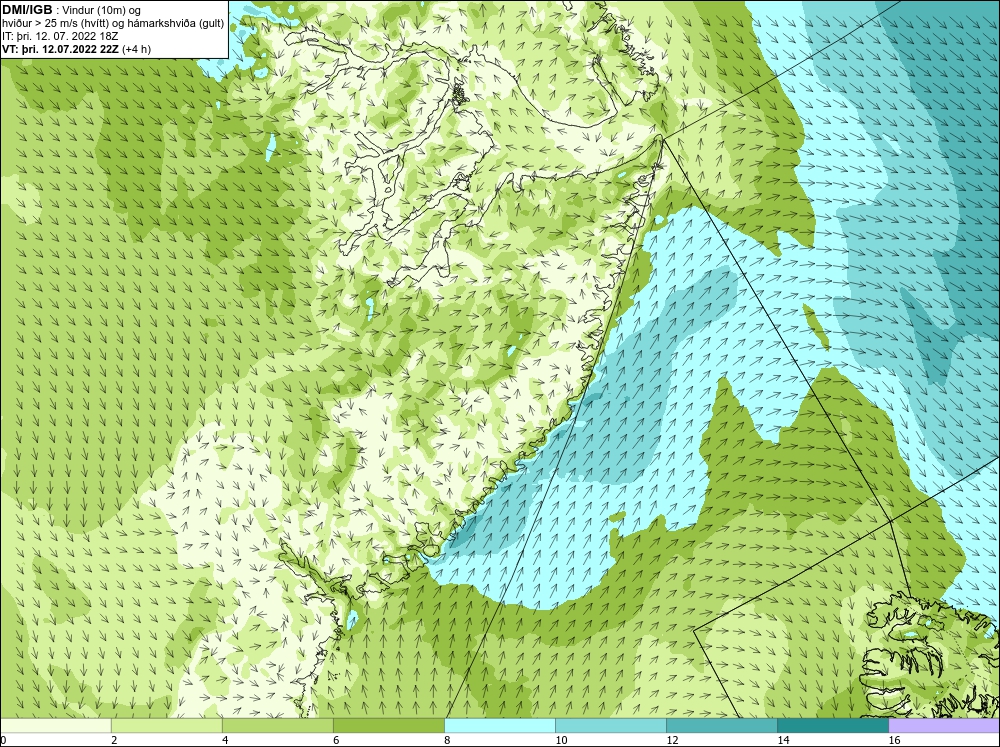The image size is (1000, 747).
Task: Click the 4–6 m/s medium green legend swatch
Action: tap(277, 725)
